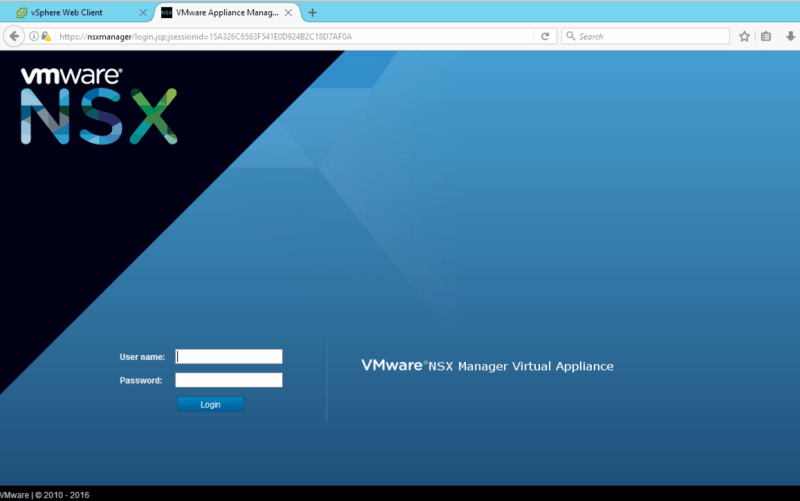Click into the Password field
Viewport: 800px width, 501px height.
tap(229, 380)
